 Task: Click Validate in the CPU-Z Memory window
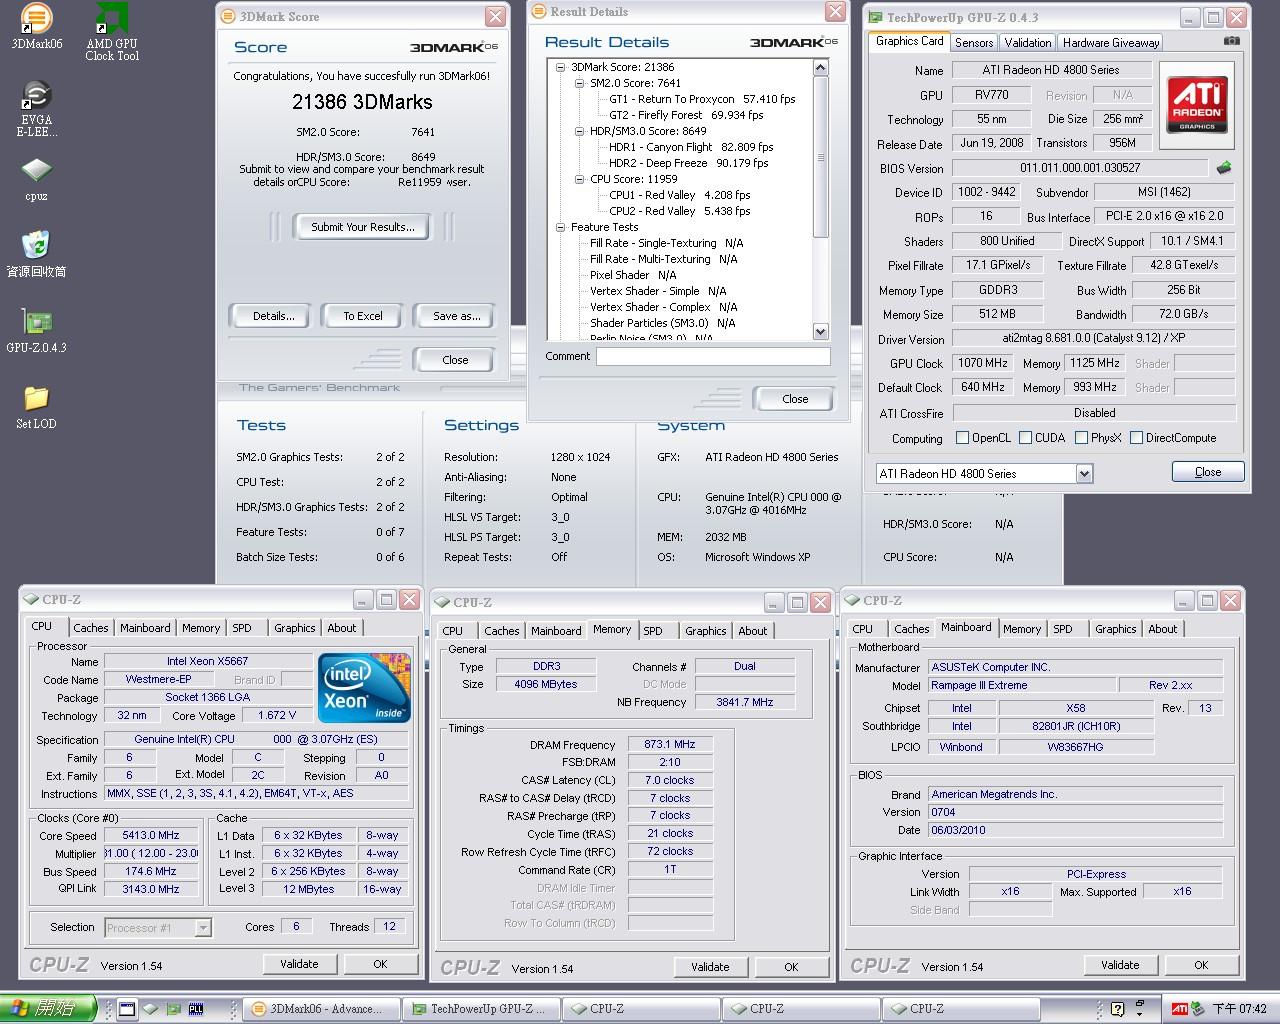[710, 967]
